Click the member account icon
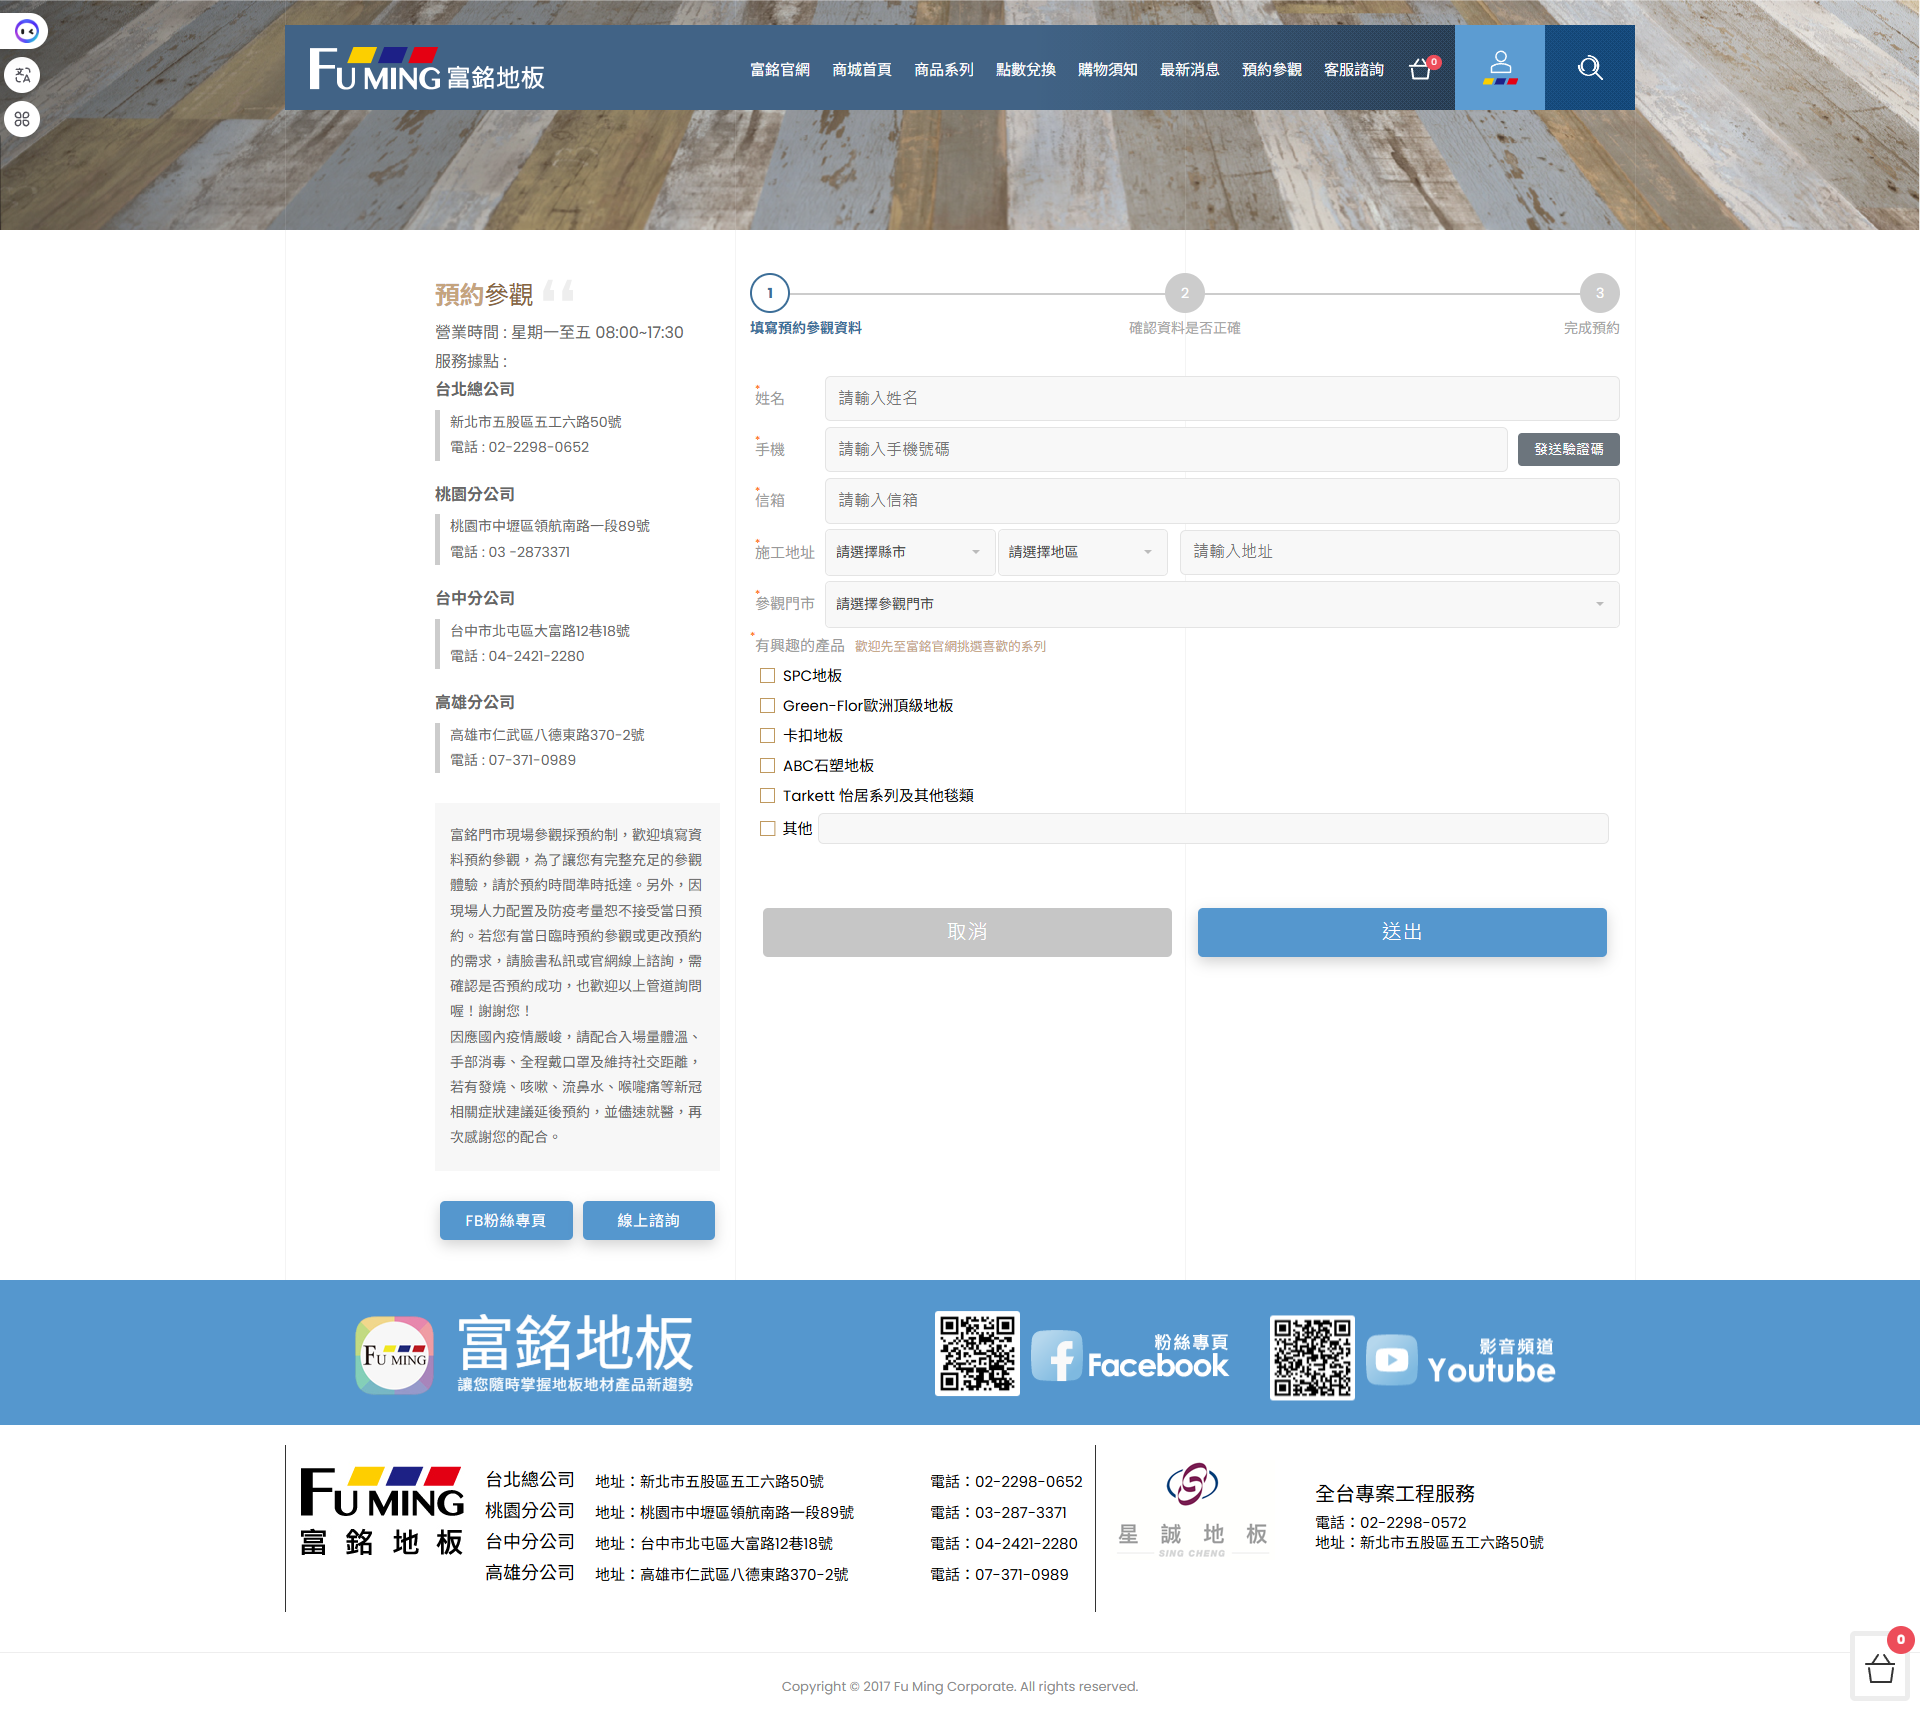1920x1721 pixels. pos(1499,68)
